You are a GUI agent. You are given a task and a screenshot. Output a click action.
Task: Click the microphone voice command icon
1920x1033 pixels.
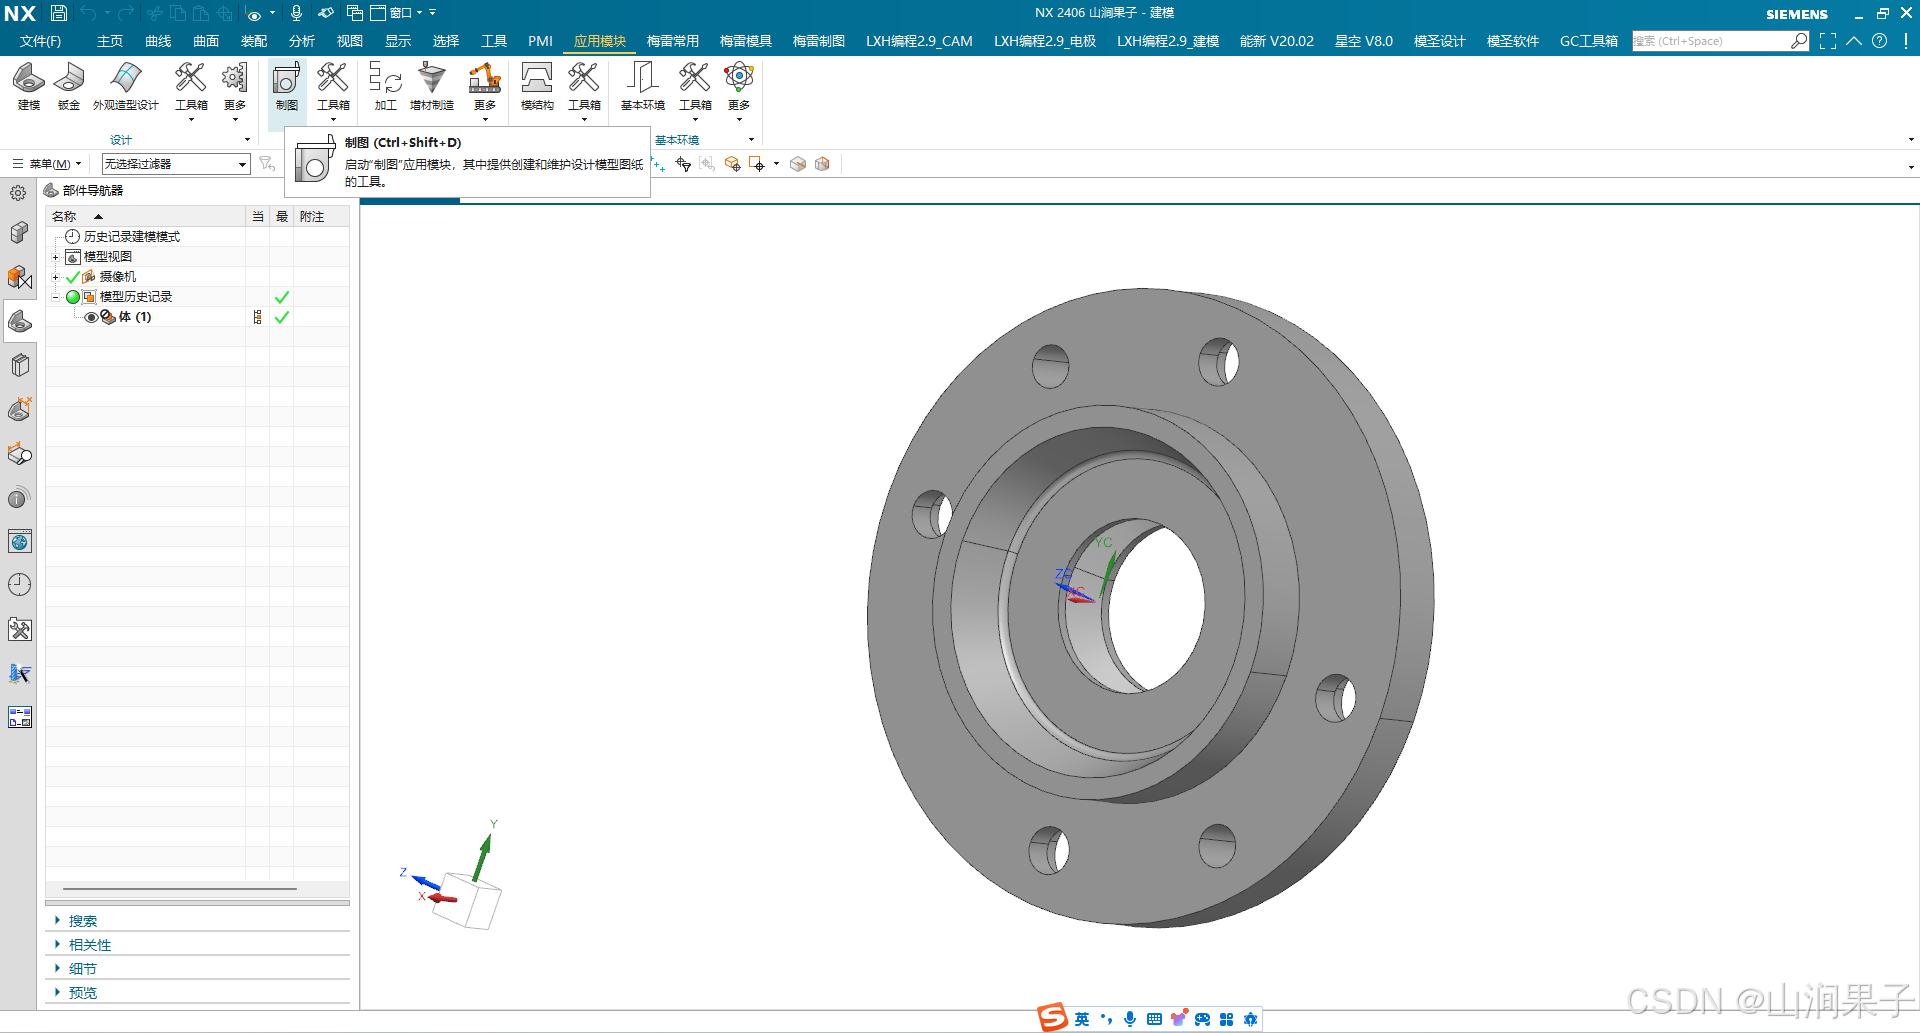tap(296, 13)
